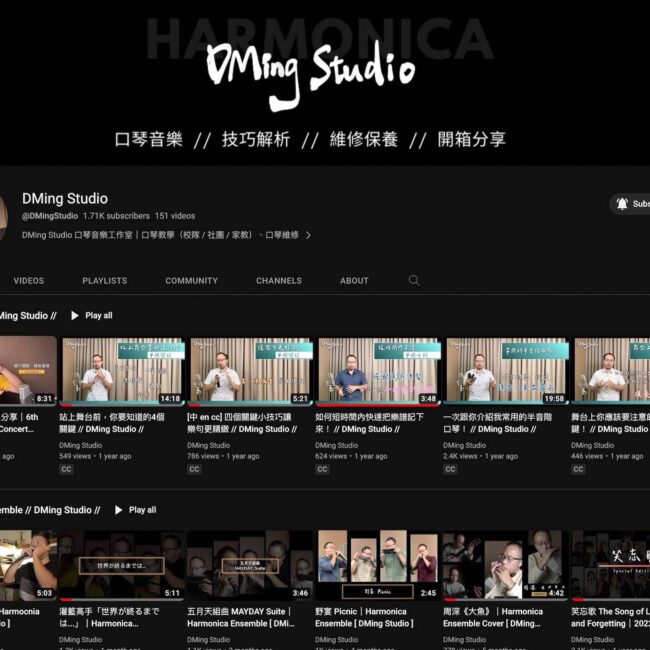Viewport: 650px width, 650px height.
Task: Click the CC badge under the 549 views video
Action: 67,469
